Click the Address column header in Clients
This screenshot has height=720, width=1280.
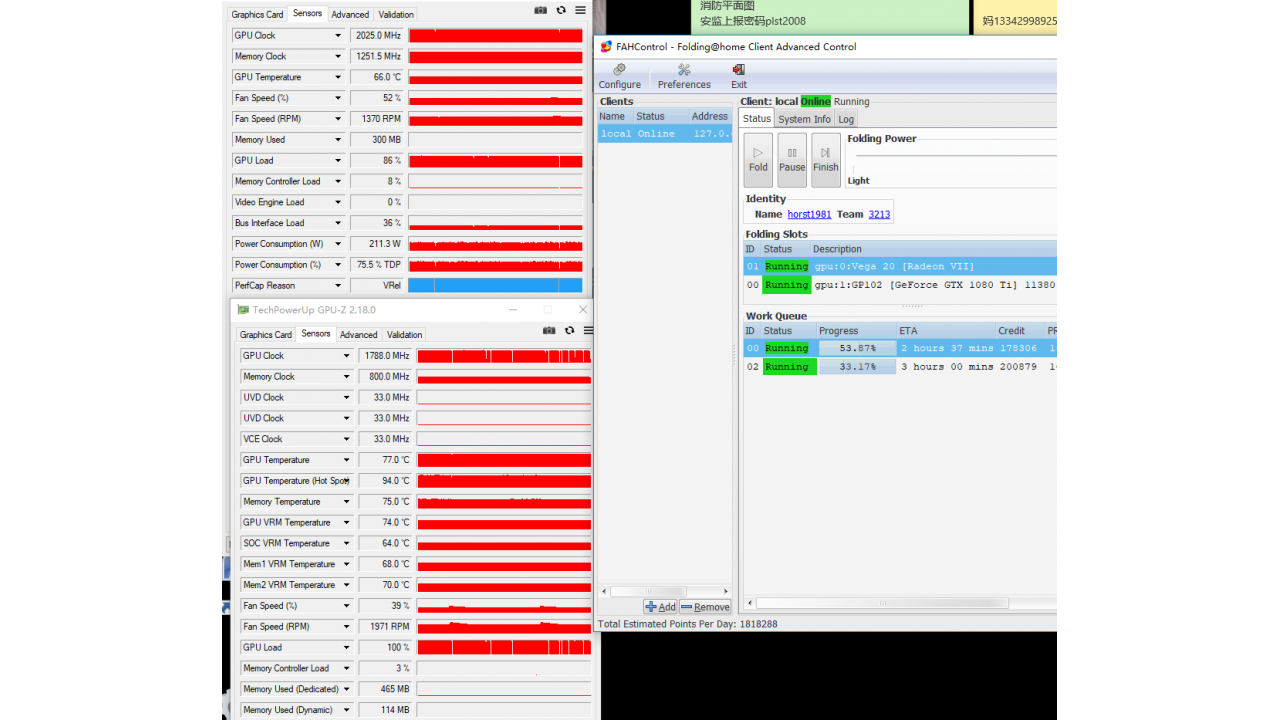tap(710, 116)
